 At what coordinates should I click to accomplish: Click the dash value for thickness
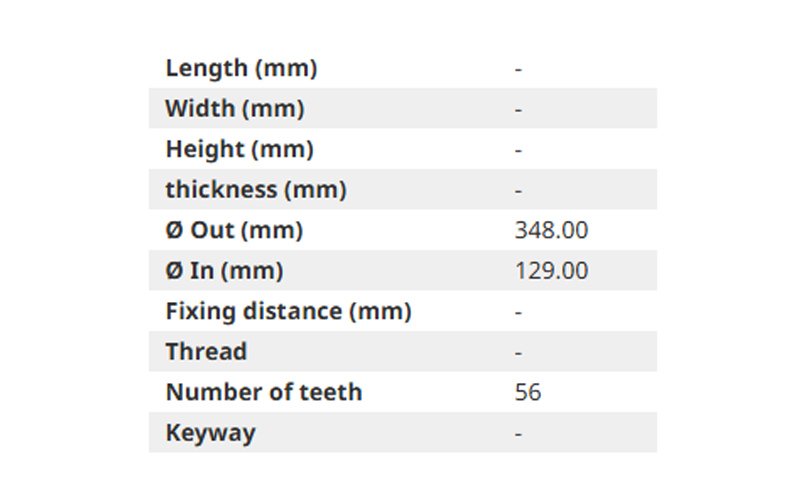point(518,190)
